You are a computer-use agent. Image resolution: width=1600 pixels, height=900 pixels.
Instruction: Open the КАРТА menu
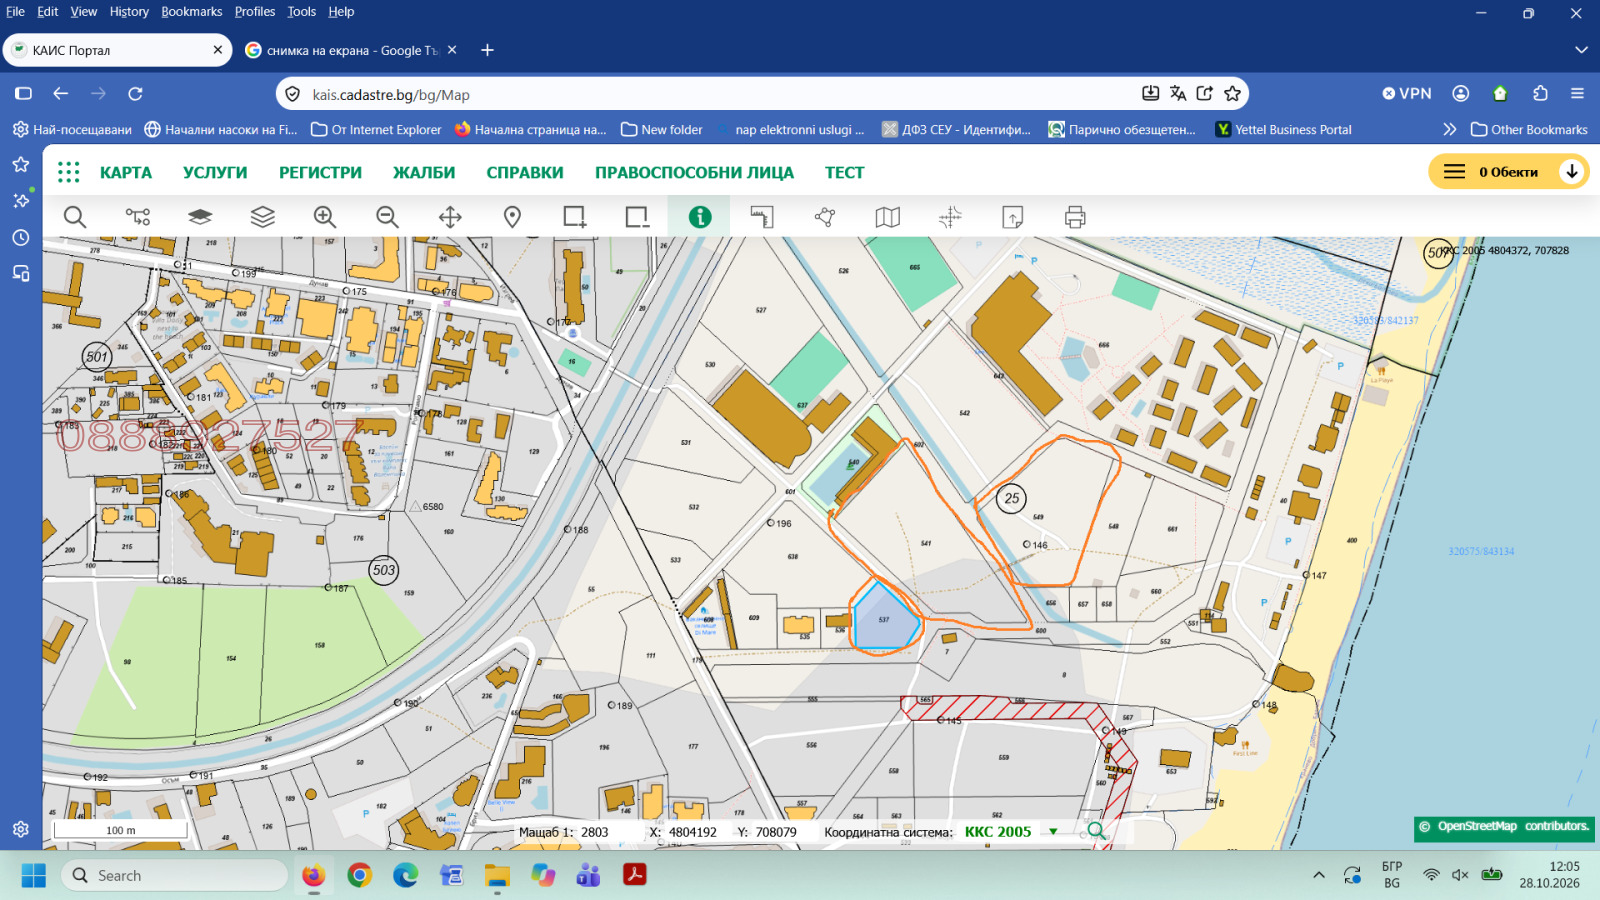pos(126,172)
